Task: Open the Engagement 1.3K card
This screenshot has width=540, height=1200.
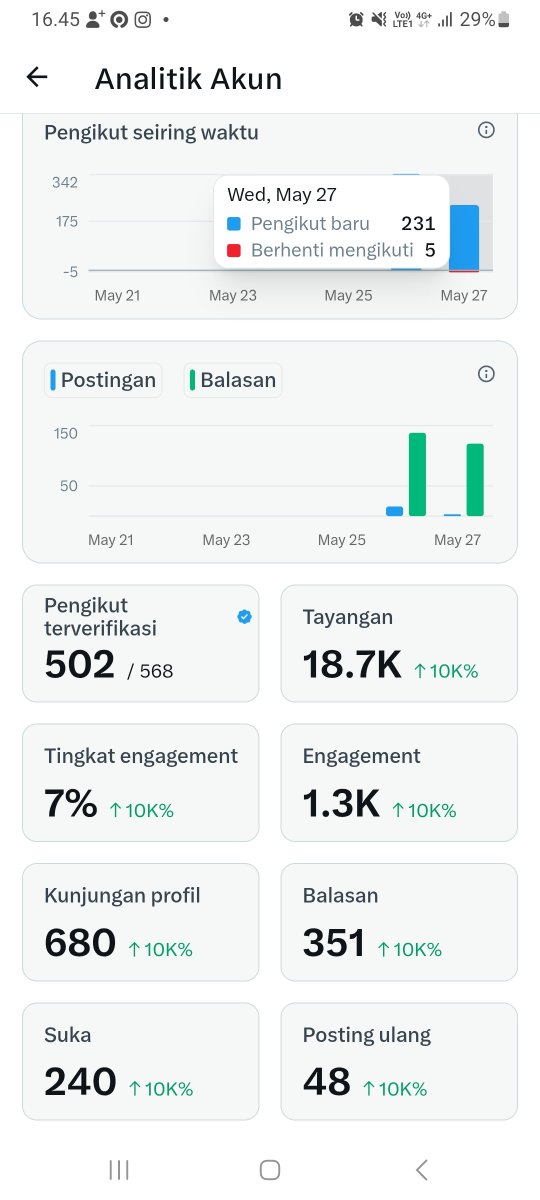Action: click(x=399, y=782)
